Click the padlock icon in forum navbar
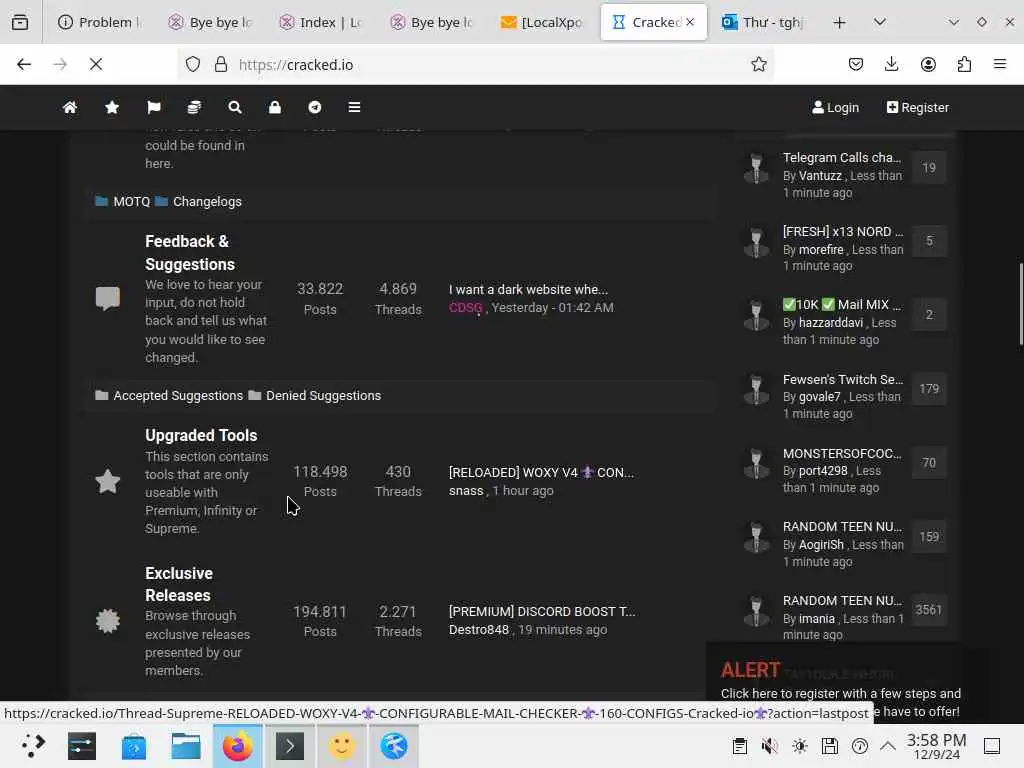 click(x=275, y=107)
